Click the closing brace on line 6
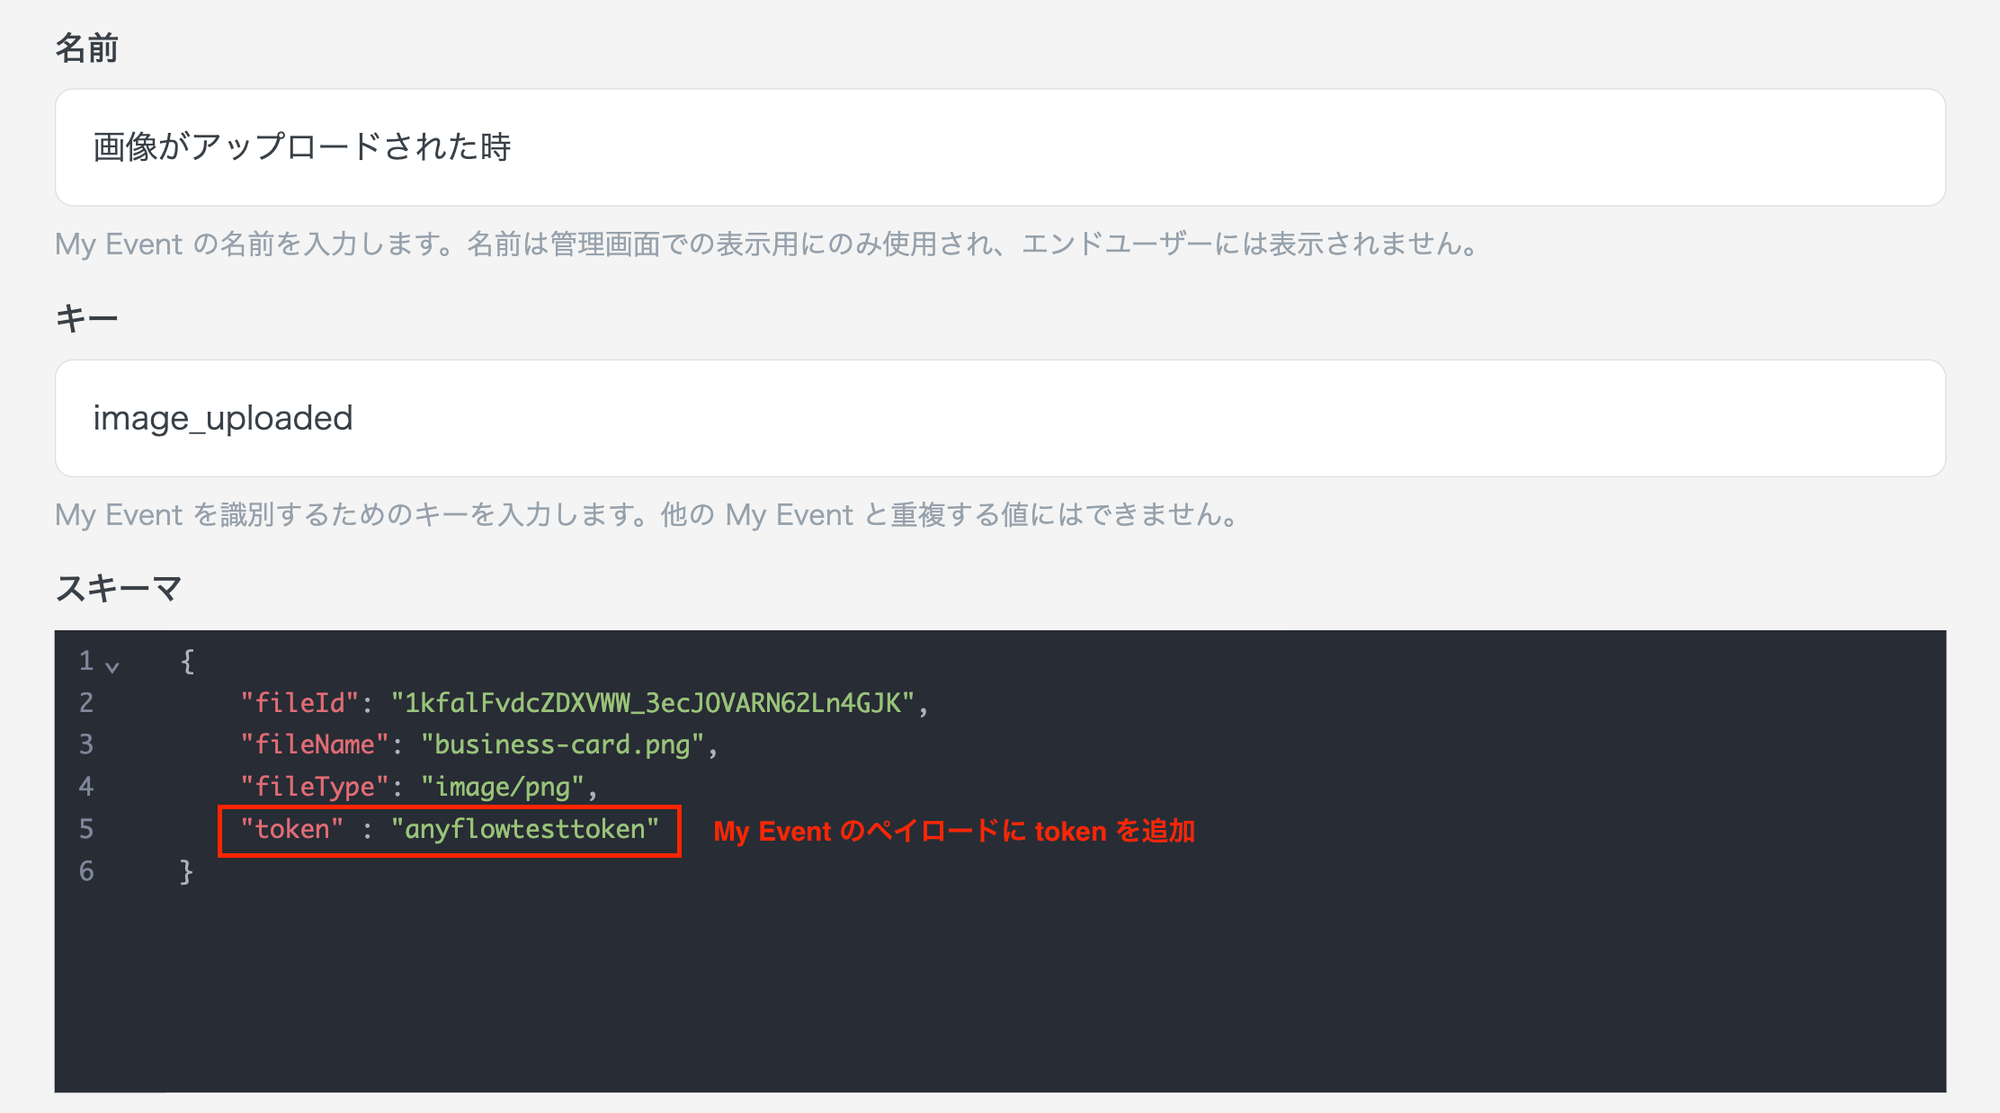 click(x=187, y=871)
